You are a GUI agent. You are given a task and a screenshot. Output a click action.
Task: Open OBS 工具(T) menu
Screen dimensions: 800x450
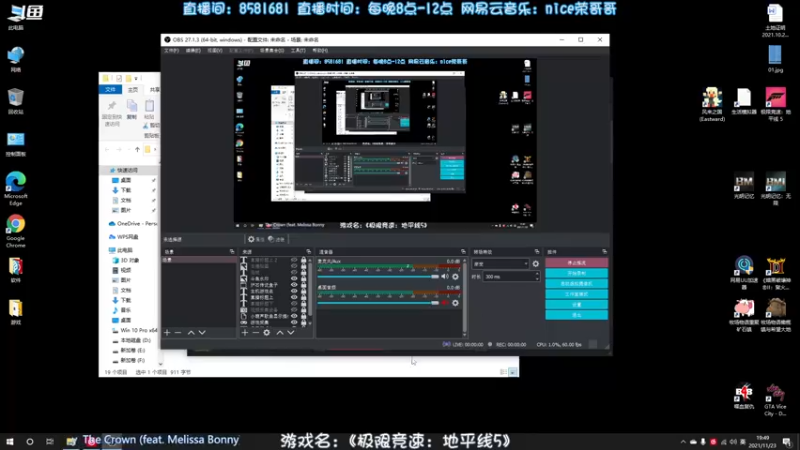298,51
